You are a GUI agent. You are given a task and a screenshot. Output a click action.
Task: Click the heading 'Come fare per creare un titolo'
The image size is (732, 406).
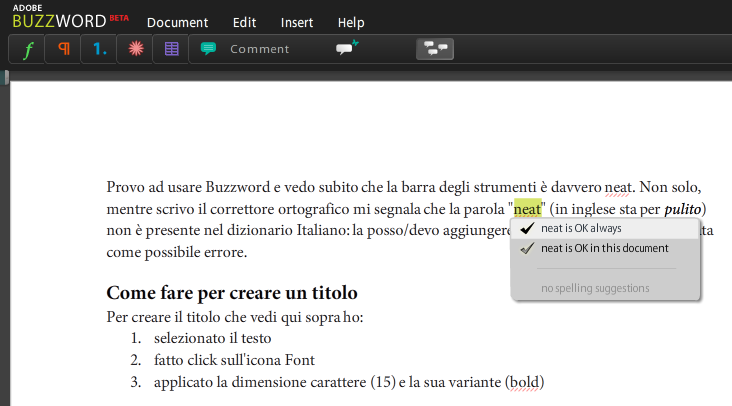pos(231,293)
